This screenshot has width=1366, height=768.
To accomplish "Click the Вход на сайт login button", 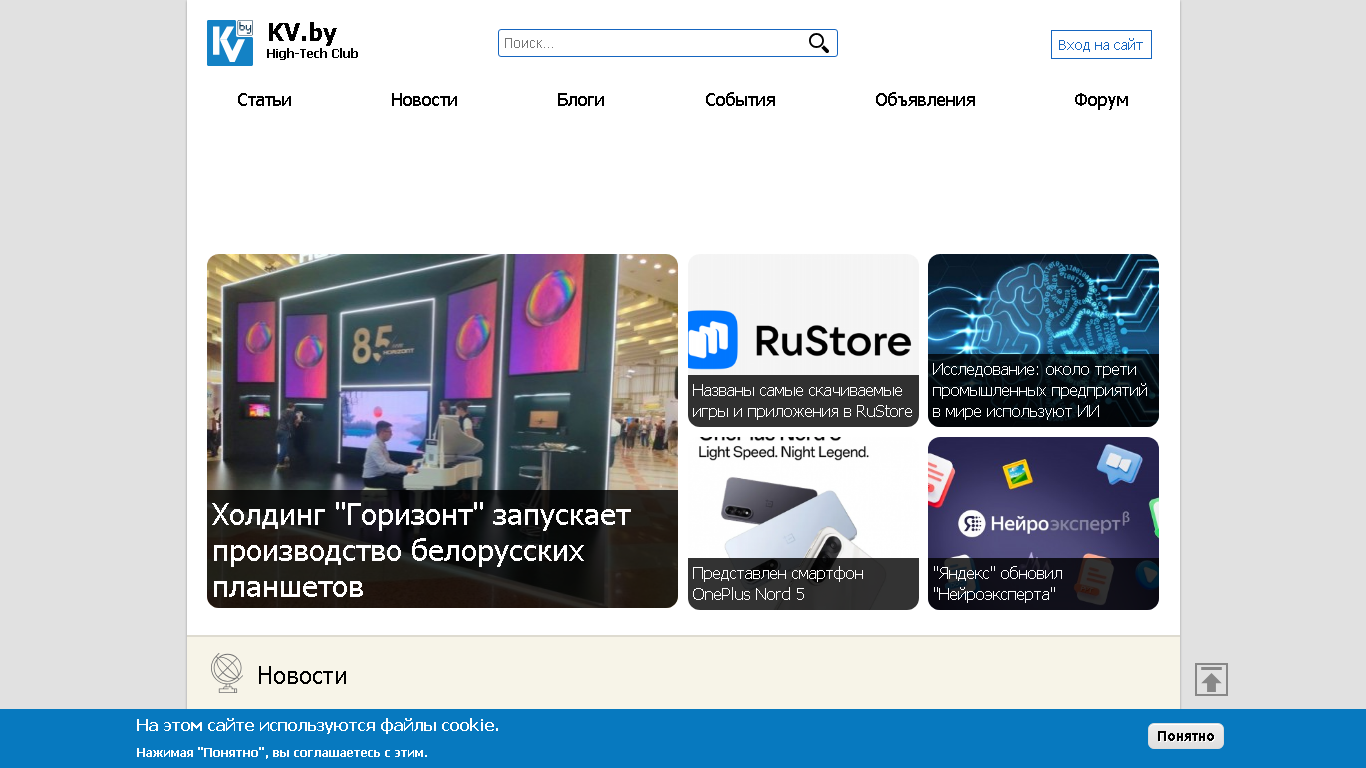I will (1101, 45).
